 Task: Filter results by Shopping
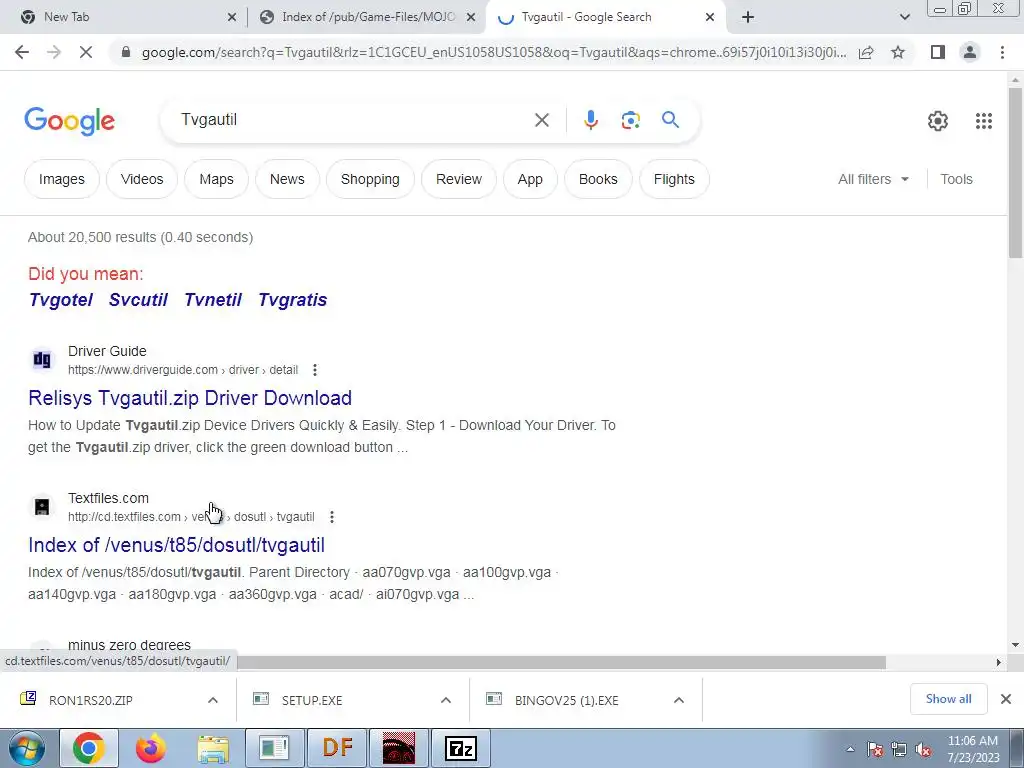(x=370, y=179)
